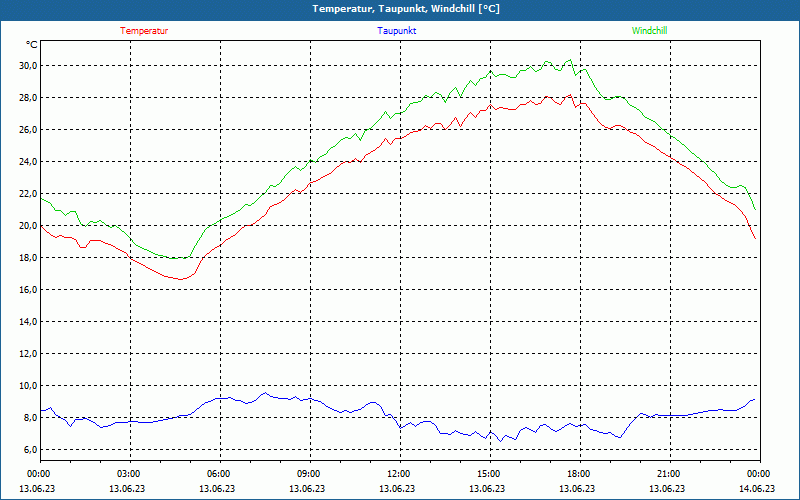Click the 12:00 time axis label

pyautogui.click(x=400, y=474)
